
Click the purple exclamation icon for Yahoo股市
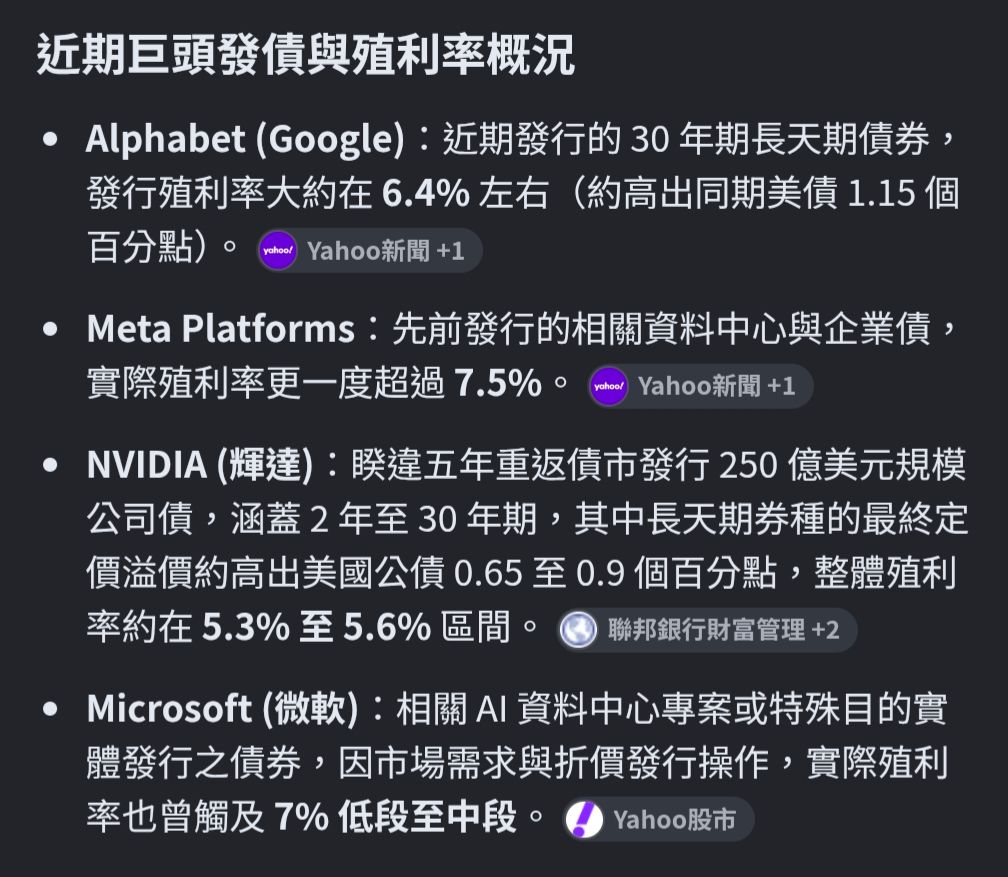click(584, 819)
